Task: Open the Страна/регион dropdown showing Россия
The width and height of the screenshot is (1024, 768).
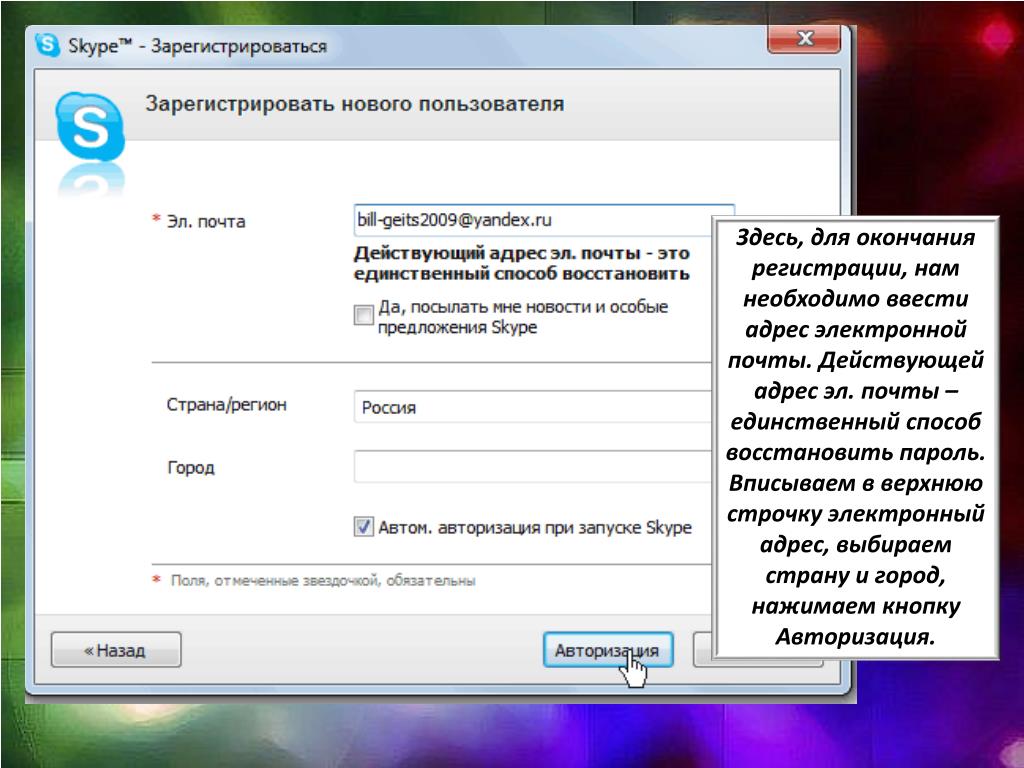Action: [532, 407]
